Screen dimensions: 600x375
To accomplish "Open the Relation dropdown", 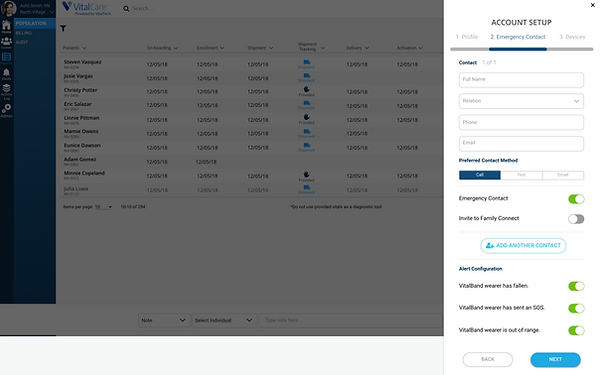I will click(521, 101).
